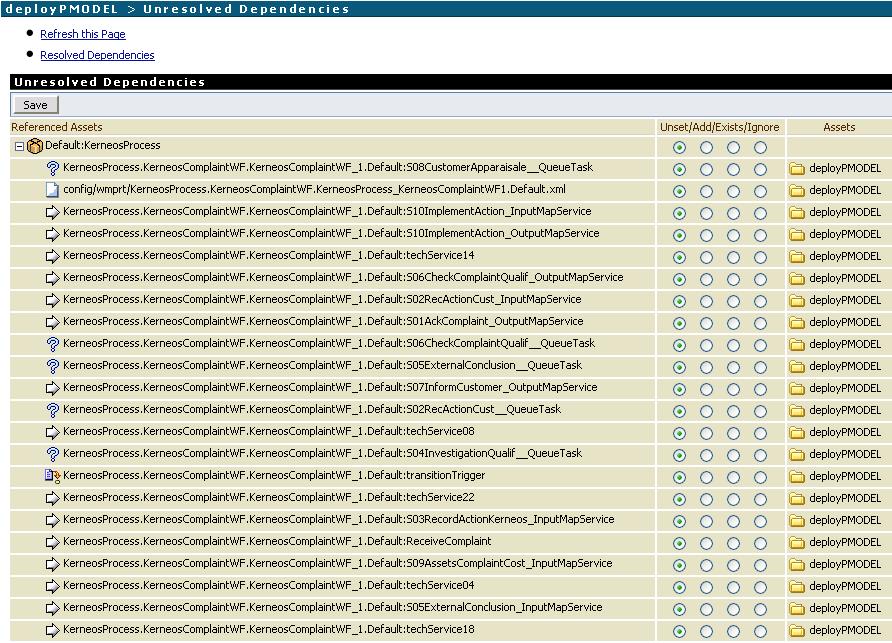Screen dimensions: 892x643
Task: Click the arrow icon next to techService14
Action: pyautogui.click(x=52, y=256)
